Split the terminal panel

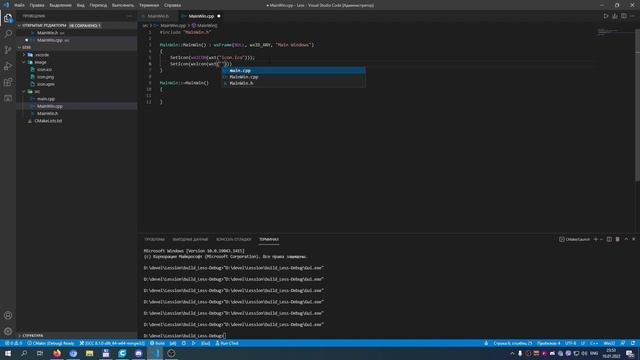609,239
